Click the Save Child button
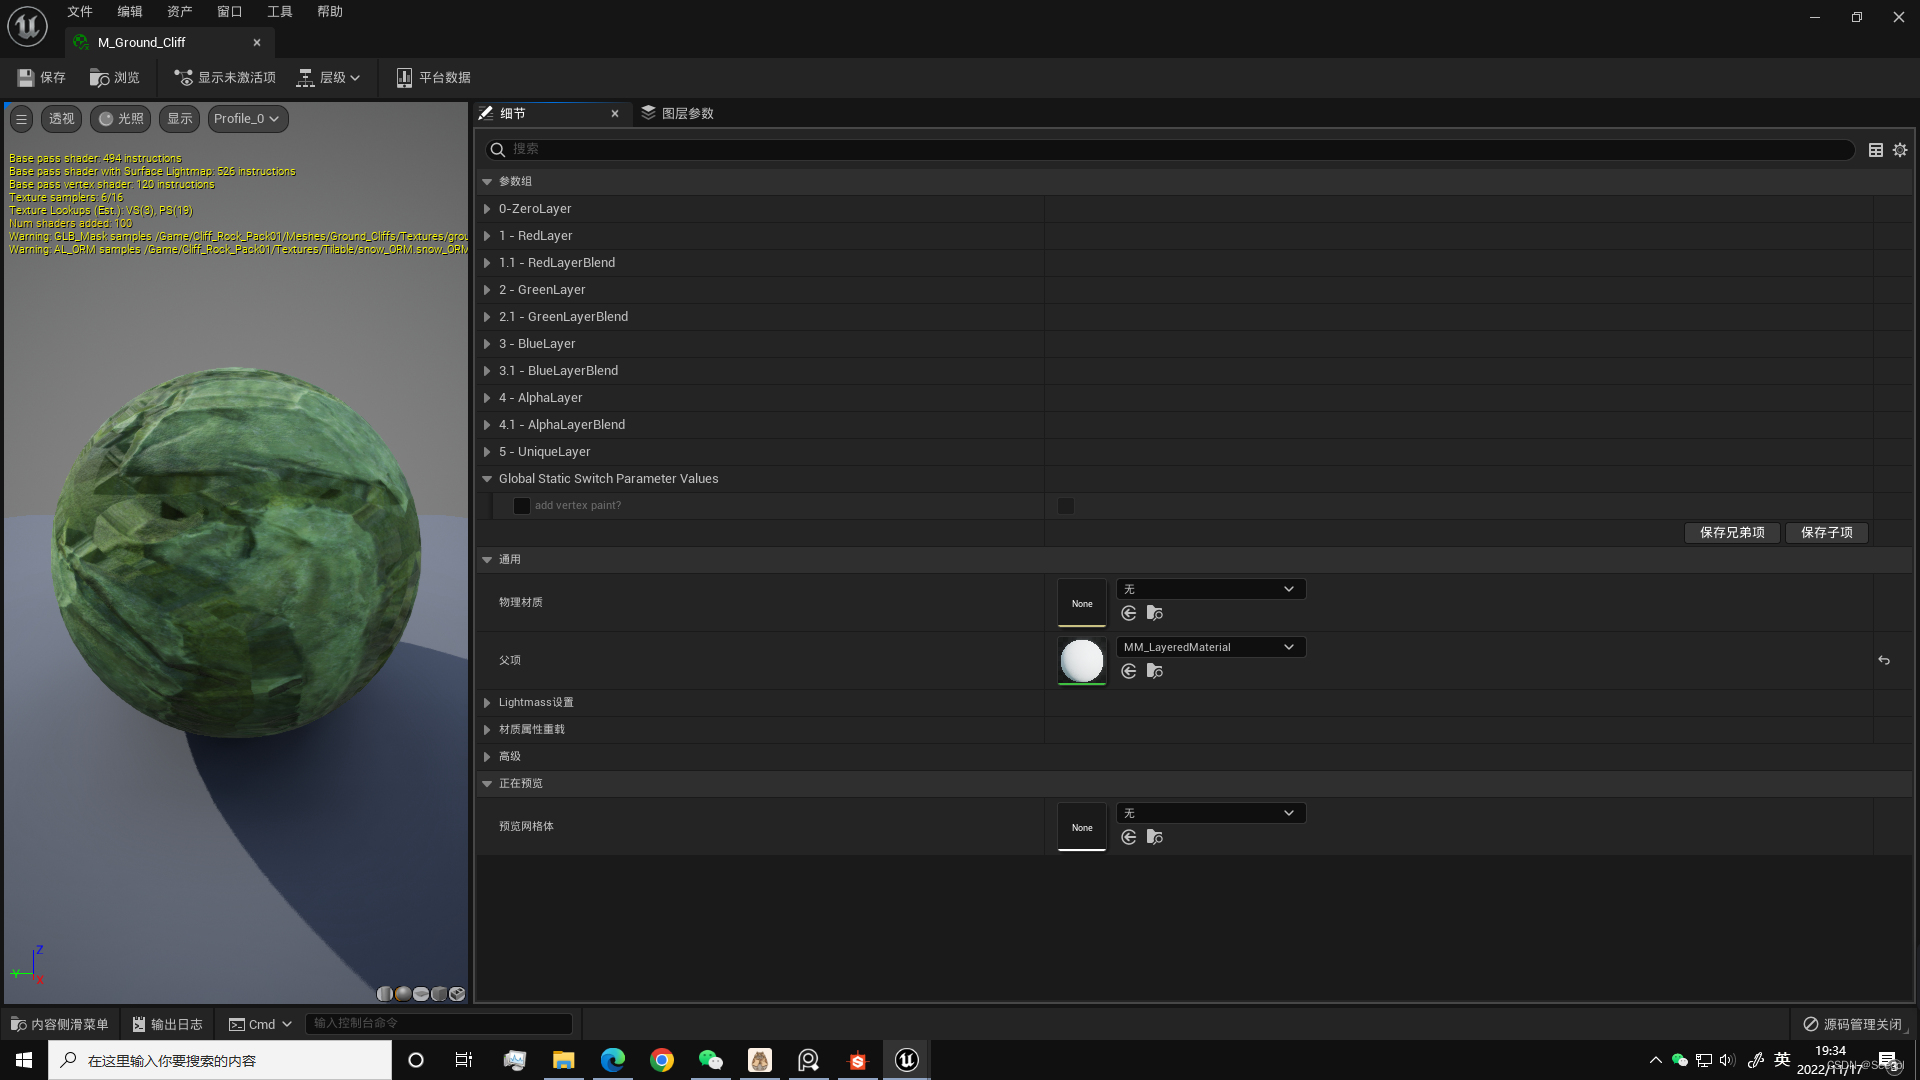Image resolution: width=1920 pixels, height=1080 pixels. (x=1826, y=532)
